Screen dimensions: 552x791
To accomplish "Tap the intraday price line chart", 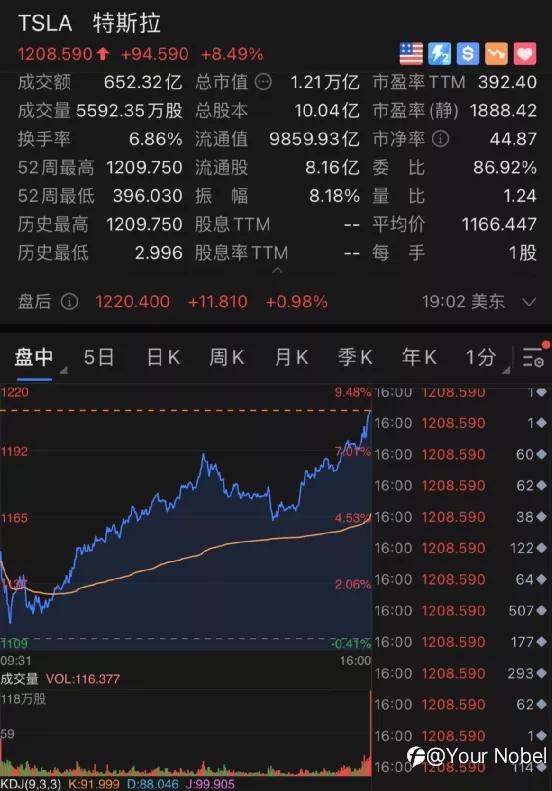I will pyautogui.click(x=186, y=520).
